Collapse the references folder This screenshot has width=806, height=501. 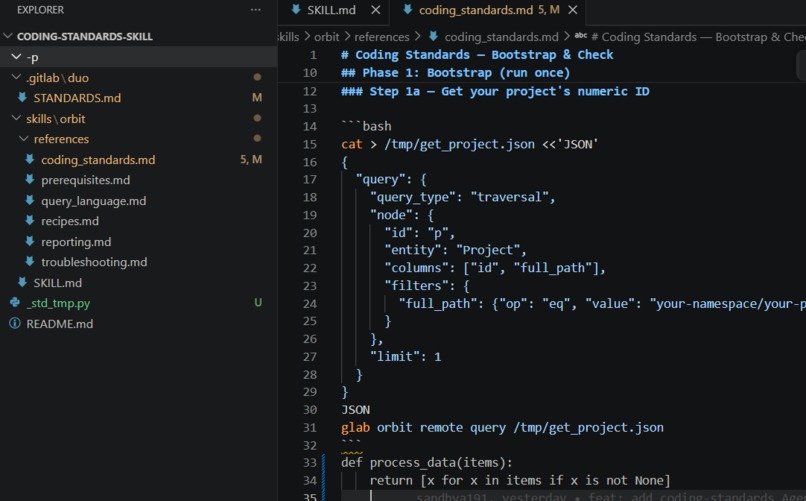[x=24, y=139]
